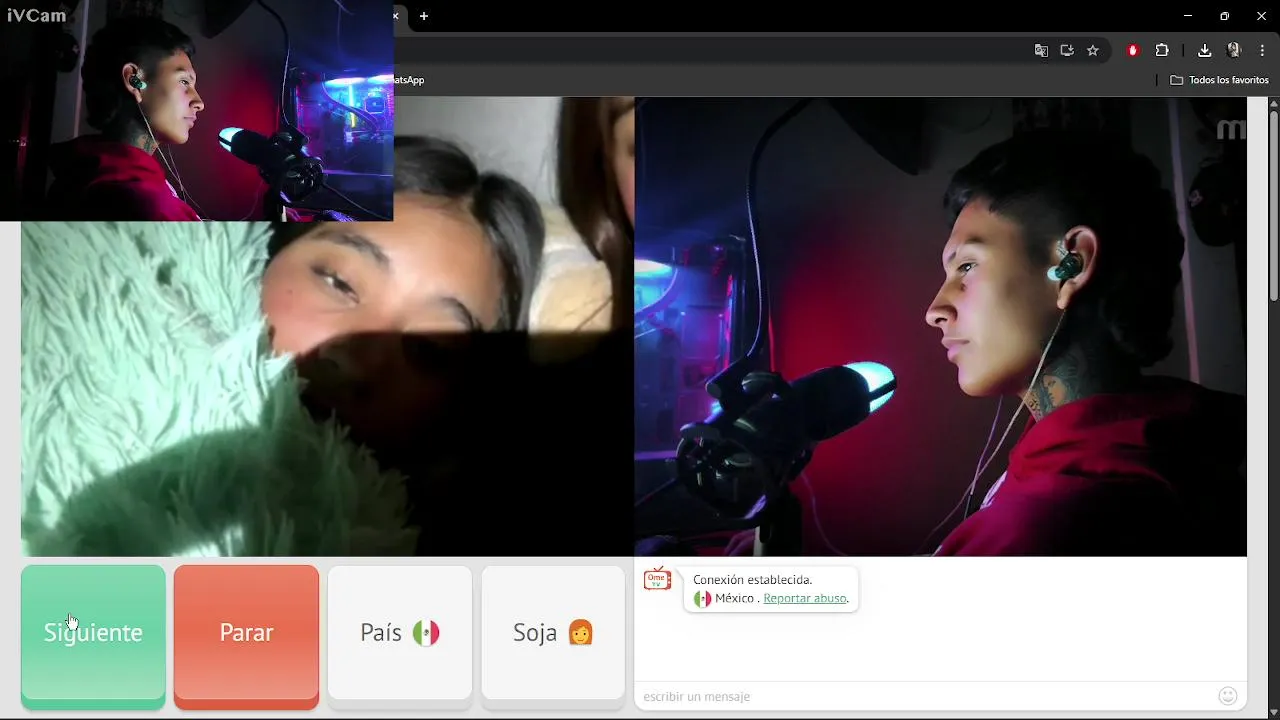Click the iVCam overlay preview window
This screenshot has width=1280, height=720.
click(x=197, y=110)
